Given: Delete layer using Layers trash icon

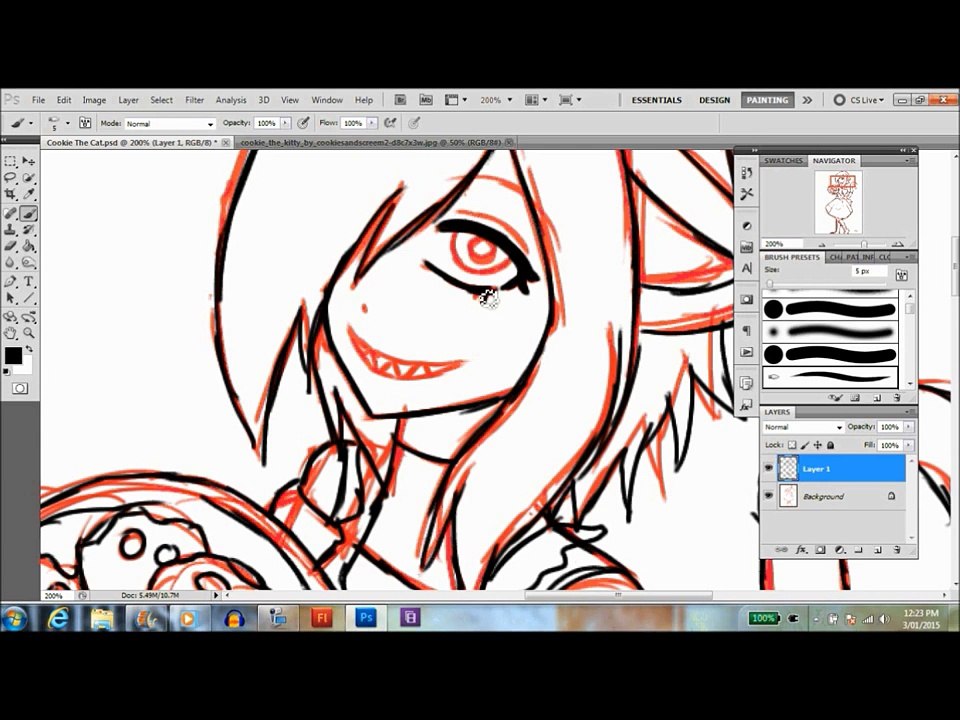Looking at the screenshot, I should pyautogui.click(x=897, y=550).
